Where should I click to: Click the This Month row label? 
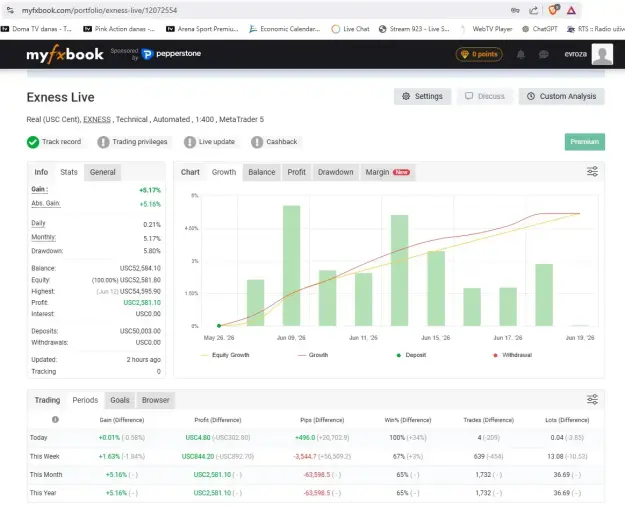[46, 475]
